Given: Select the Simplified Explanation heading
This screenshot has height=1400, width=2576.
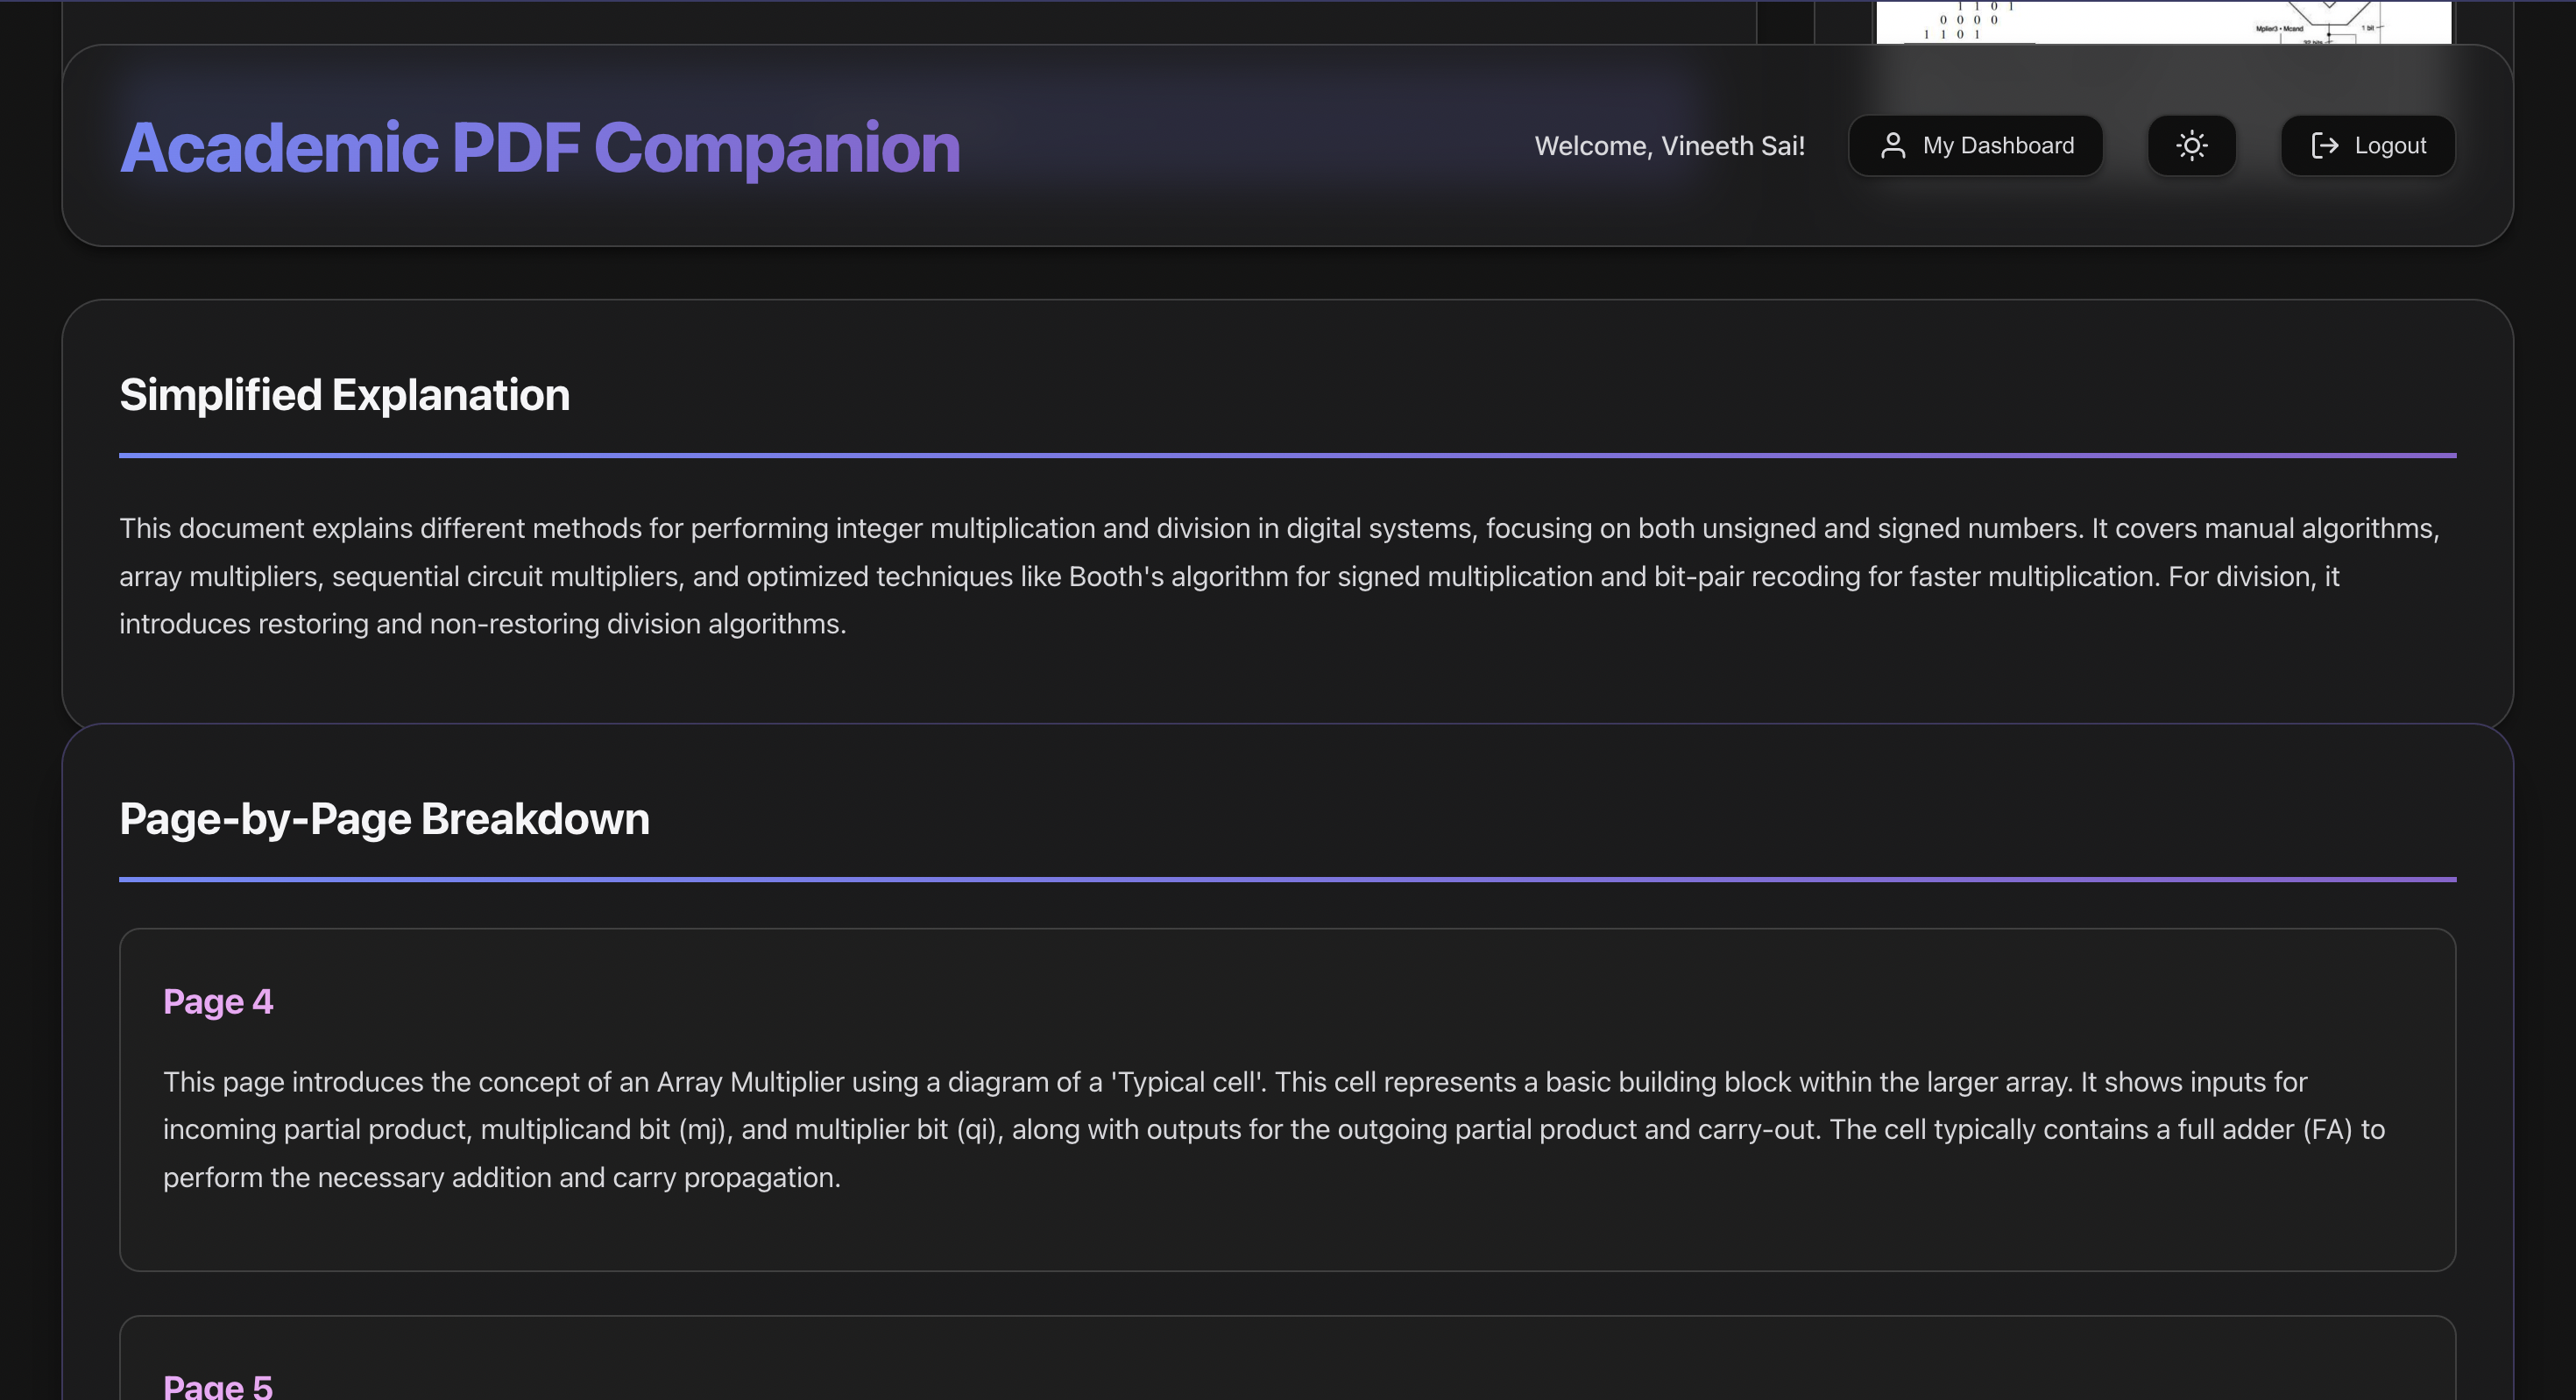Looking at the screenshot, I should click(x=344, y=395).
